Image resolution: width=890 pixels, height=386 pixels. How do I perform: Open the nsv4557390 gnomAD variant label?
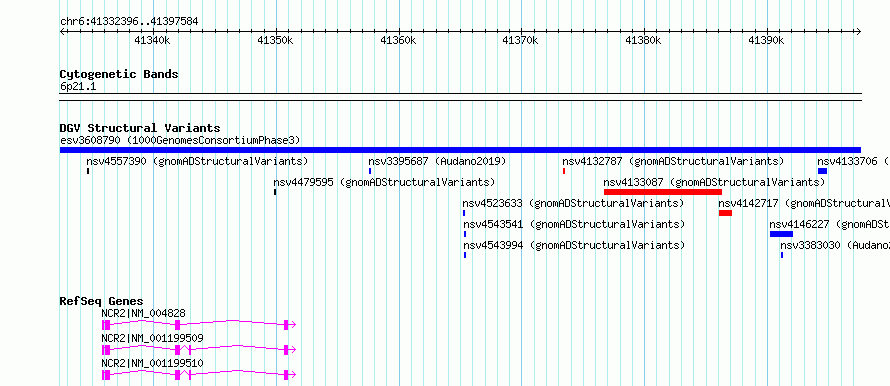point(197,161)
